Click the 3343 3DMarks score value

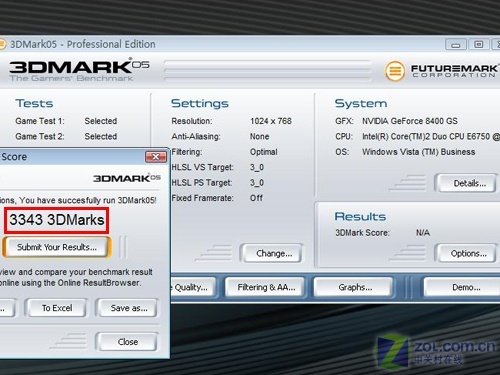pos(57,220)
